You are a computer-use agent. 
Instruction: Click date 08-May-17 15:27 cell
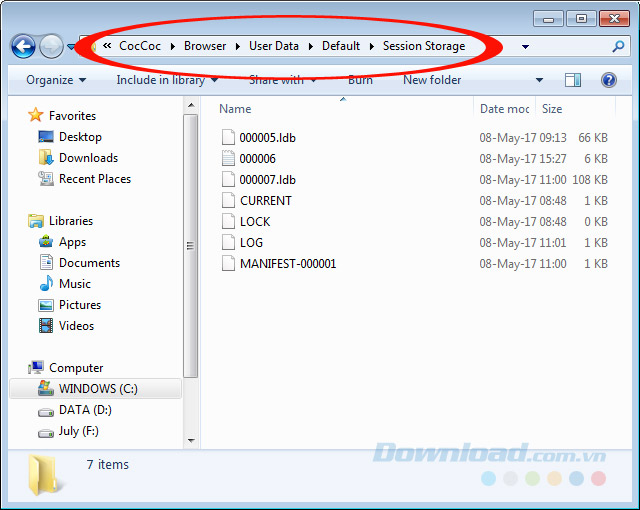523,158
